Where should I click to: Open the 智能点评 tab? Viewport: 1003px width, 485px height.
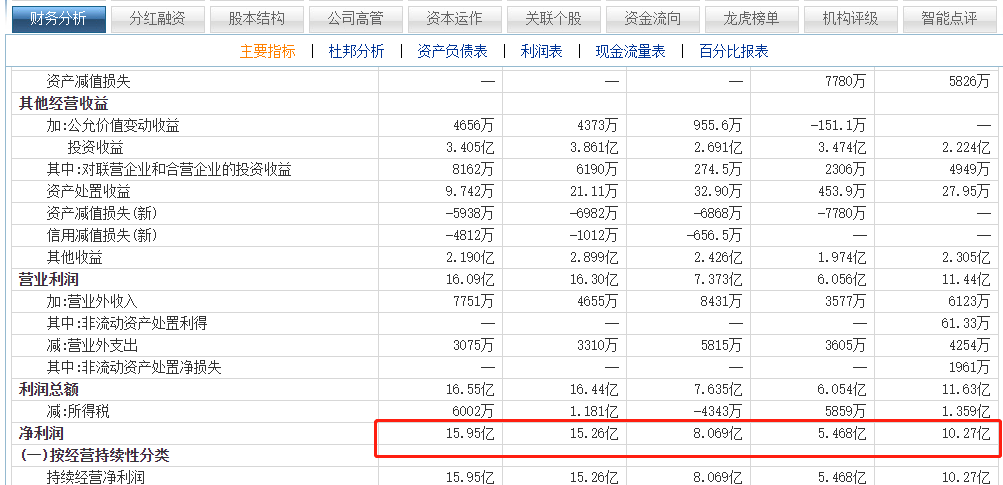949,18
